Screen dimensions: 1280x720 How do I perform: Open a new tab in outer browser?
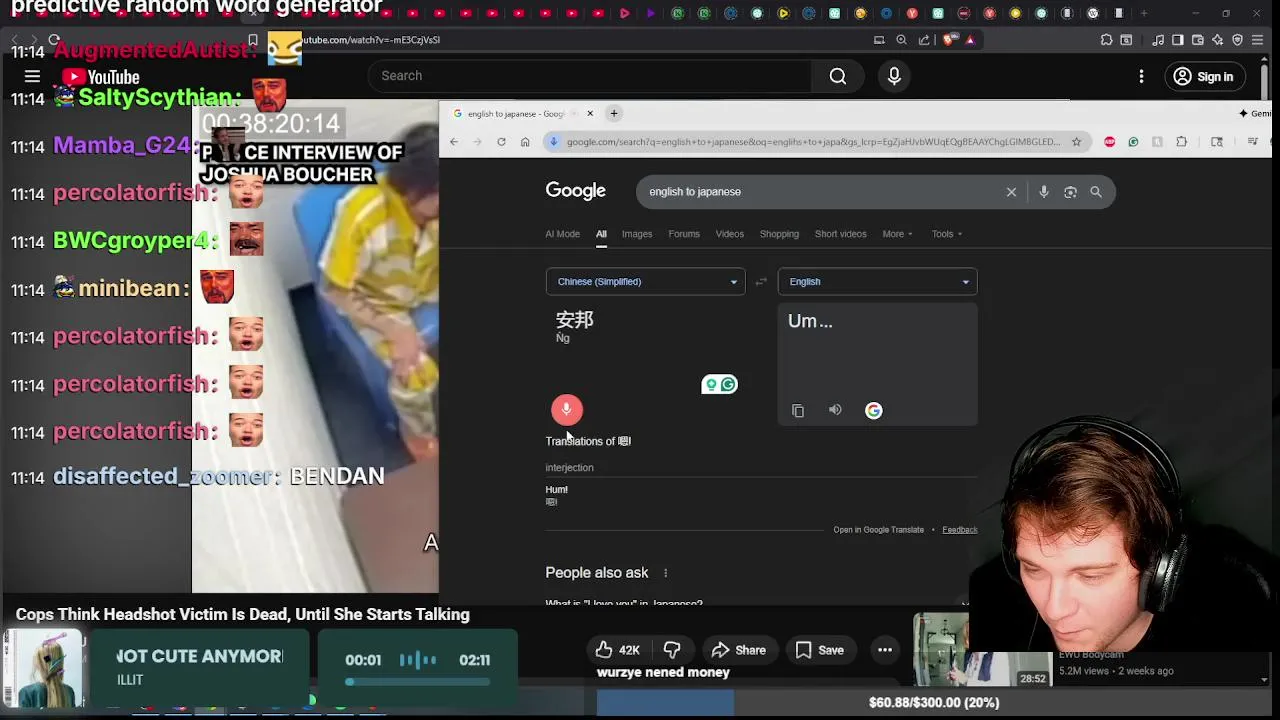pos(1144,13)
